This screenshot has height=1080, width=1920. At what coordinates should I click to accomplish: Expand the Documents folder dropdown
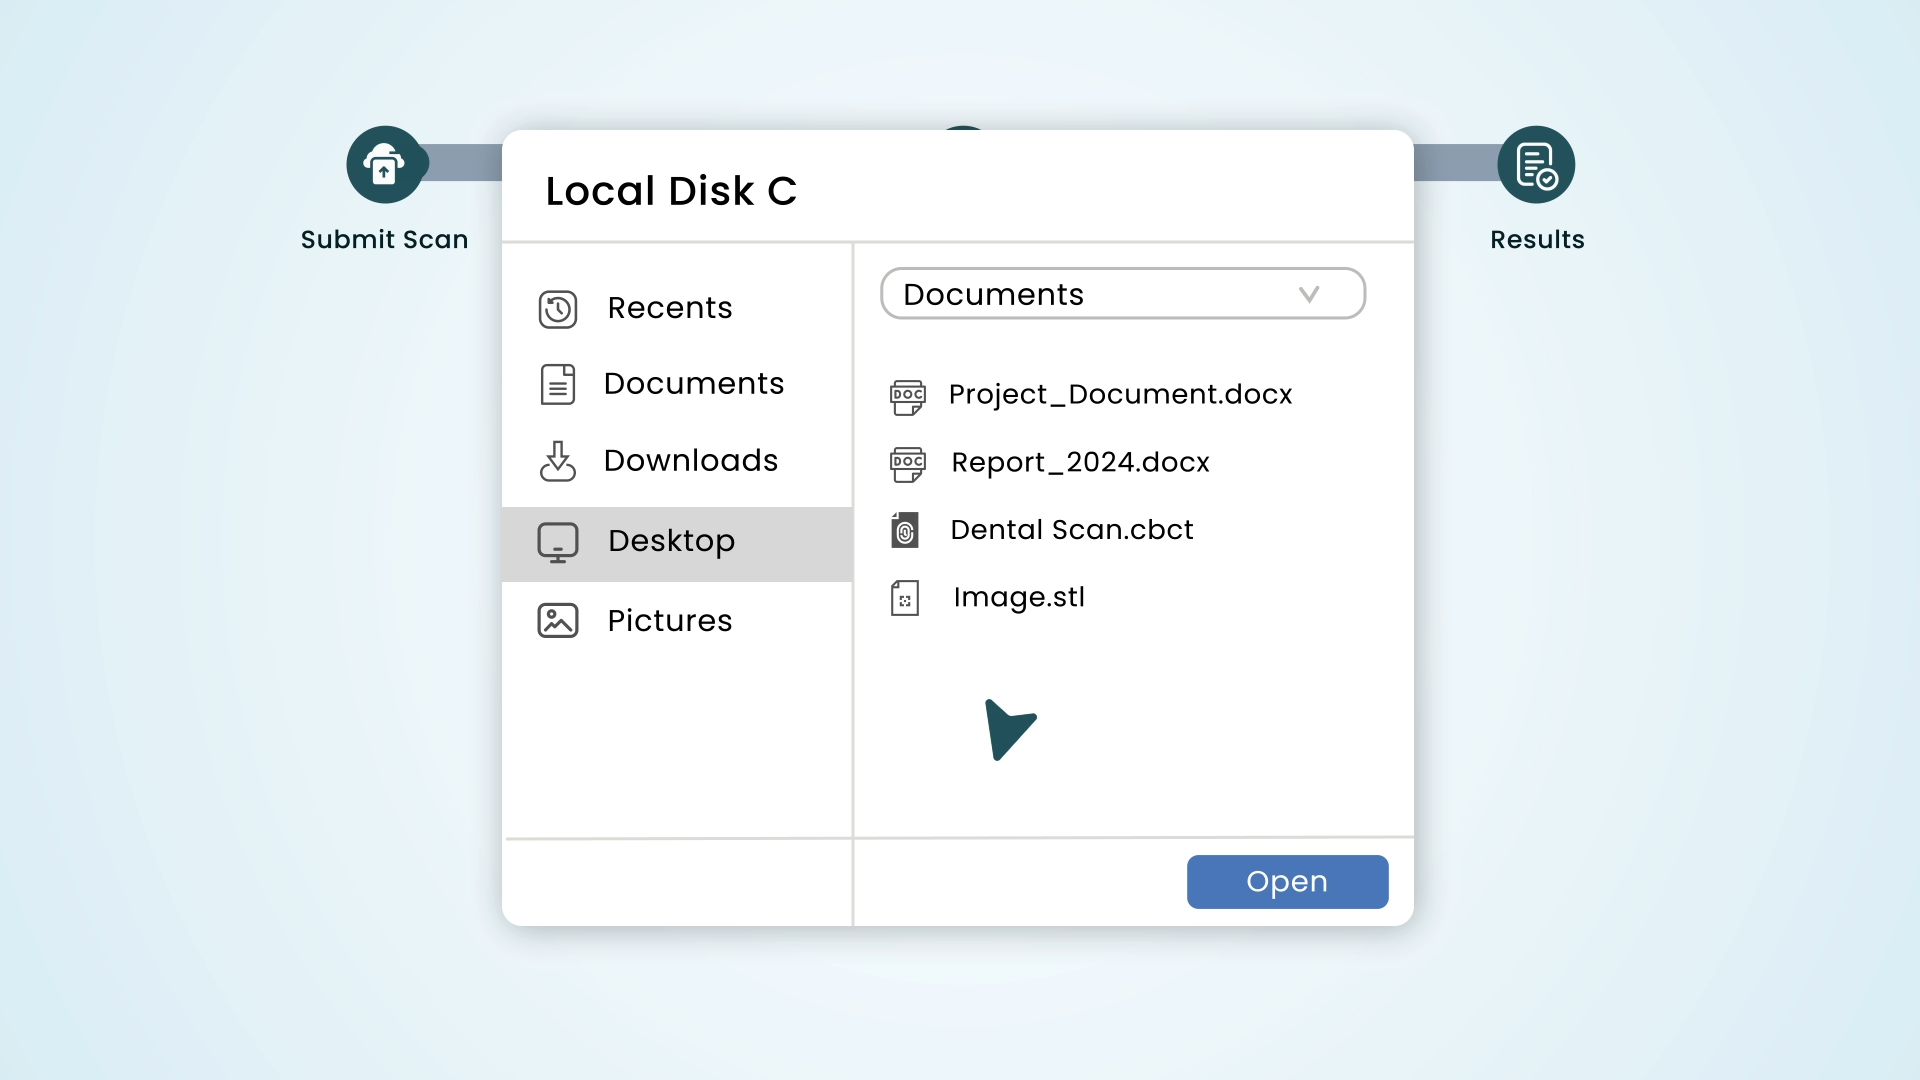pyautogui.click(x=1122, y=294)
